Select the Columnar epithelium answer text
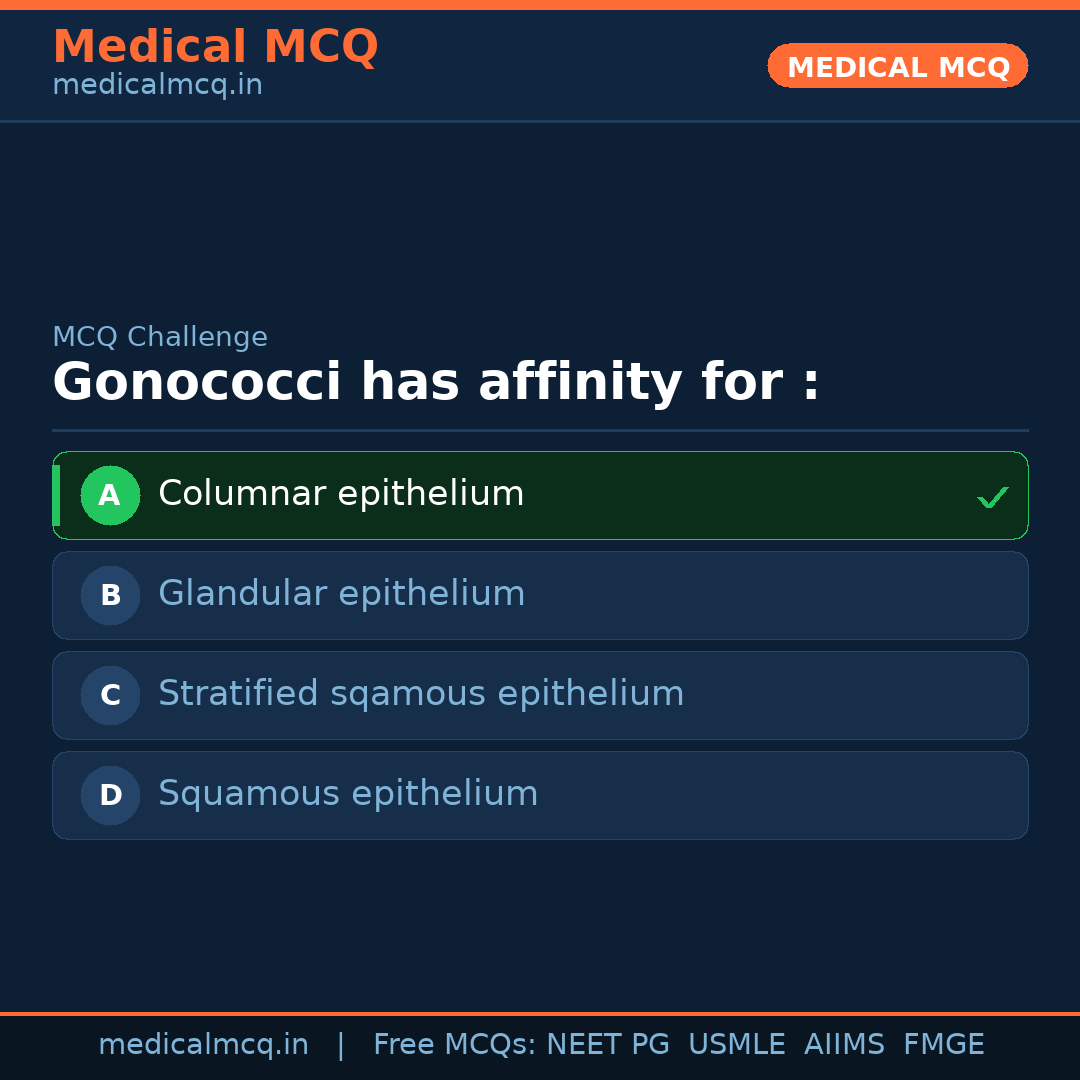Image resolution: width=1080 pixels, height=1080 pixels. [x=341, y=494]
